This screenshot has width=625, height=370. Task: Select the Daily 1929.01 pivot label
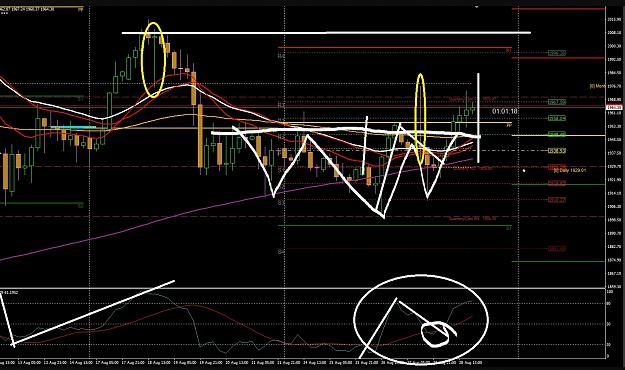(570, 170)
